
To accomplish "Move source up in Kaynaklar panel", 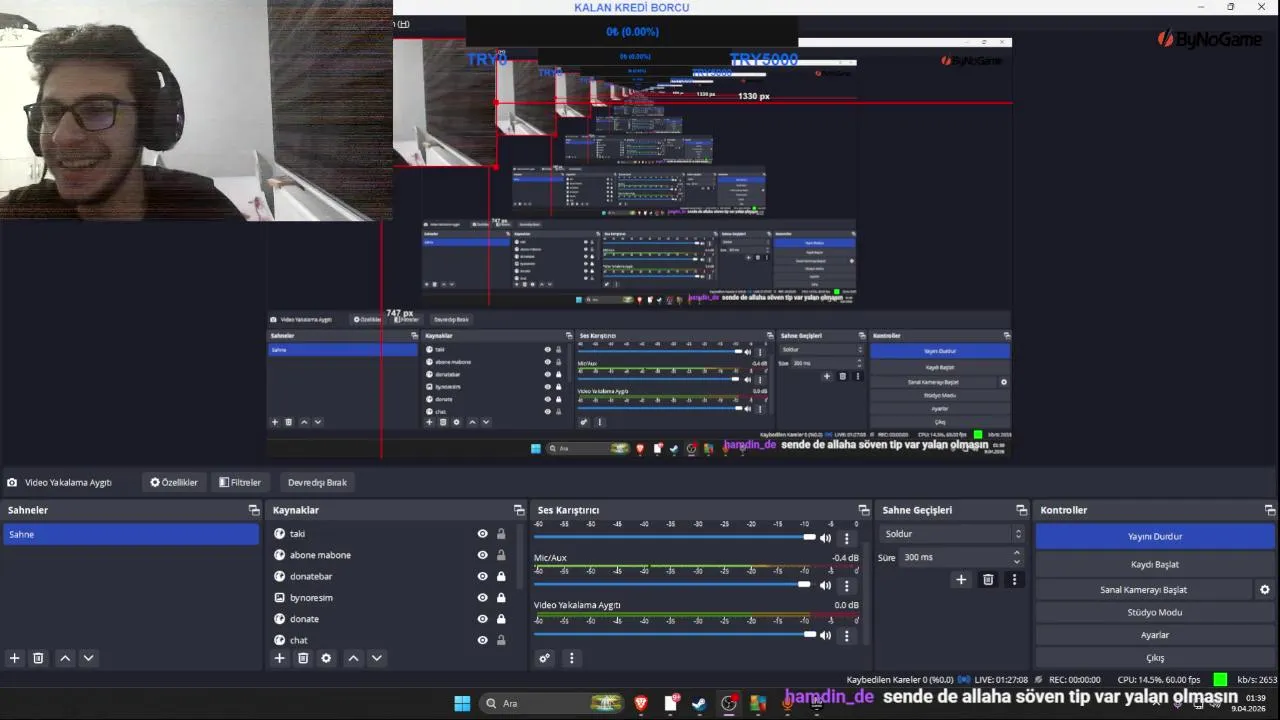I will tap(353, 658).
